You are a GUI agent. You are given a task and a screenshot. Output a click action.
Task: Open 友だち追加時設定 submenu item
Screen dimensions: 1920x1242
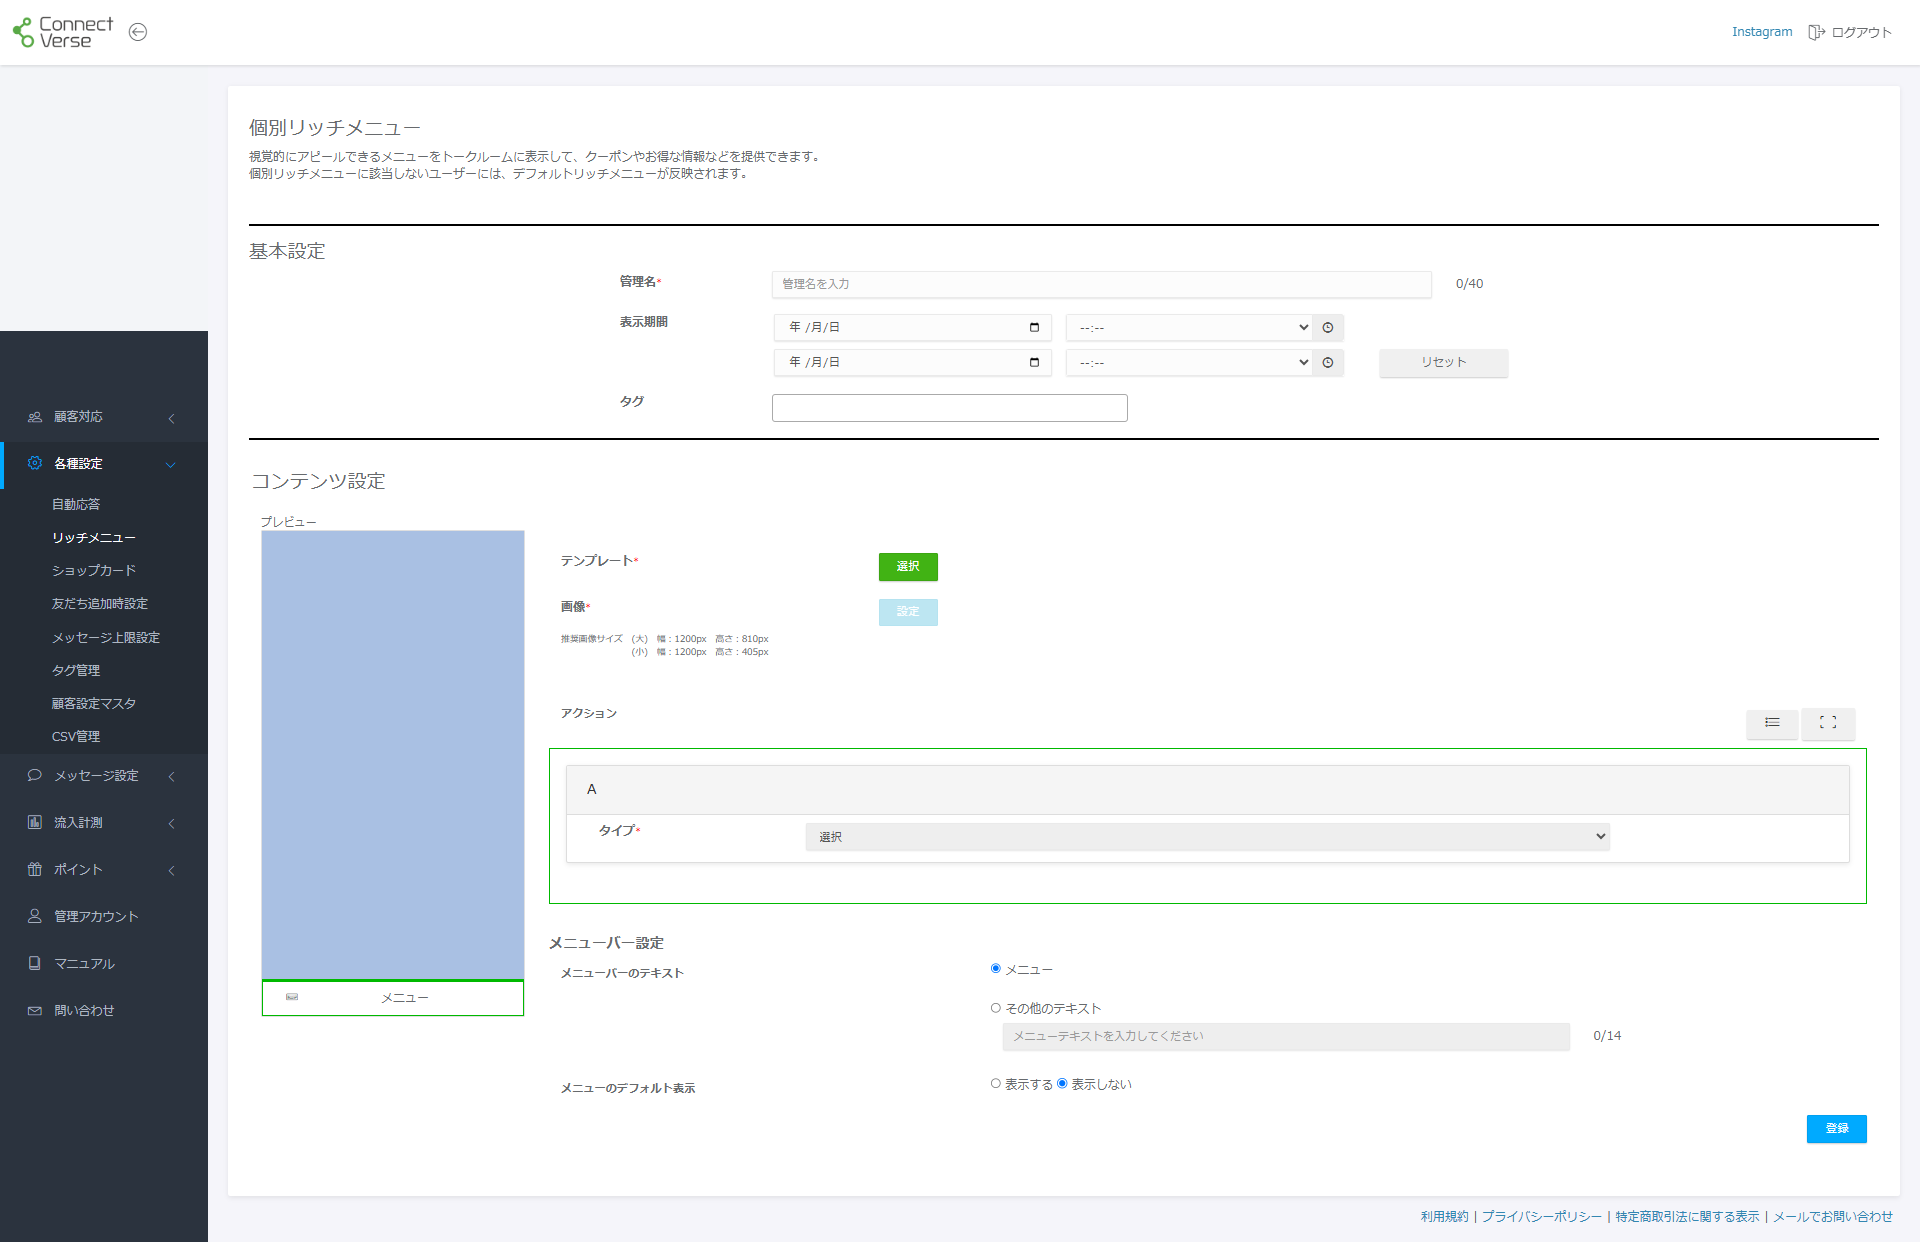pos(100,603)
